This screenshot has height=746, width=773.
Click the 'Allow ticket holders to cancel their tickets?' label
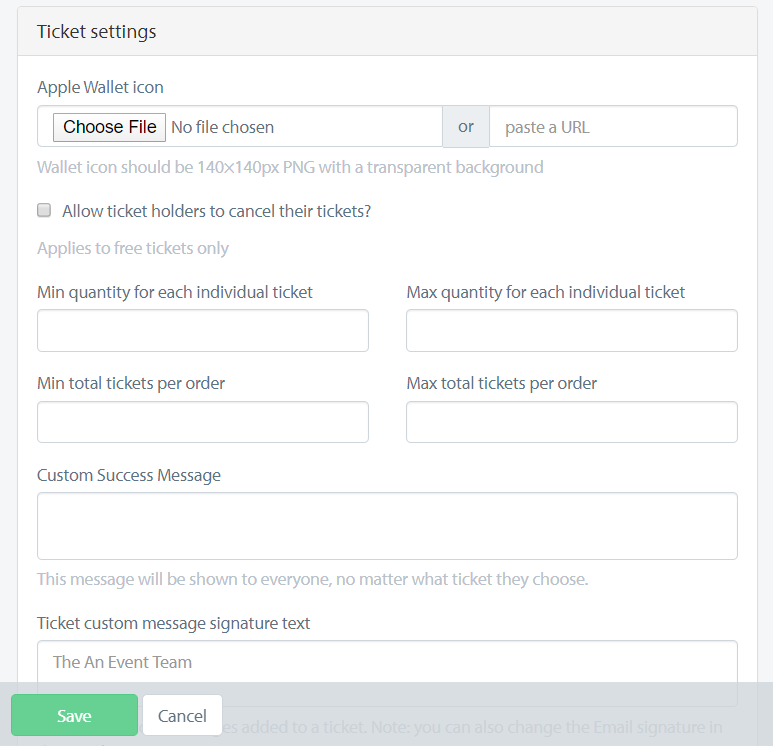[216, 211]
